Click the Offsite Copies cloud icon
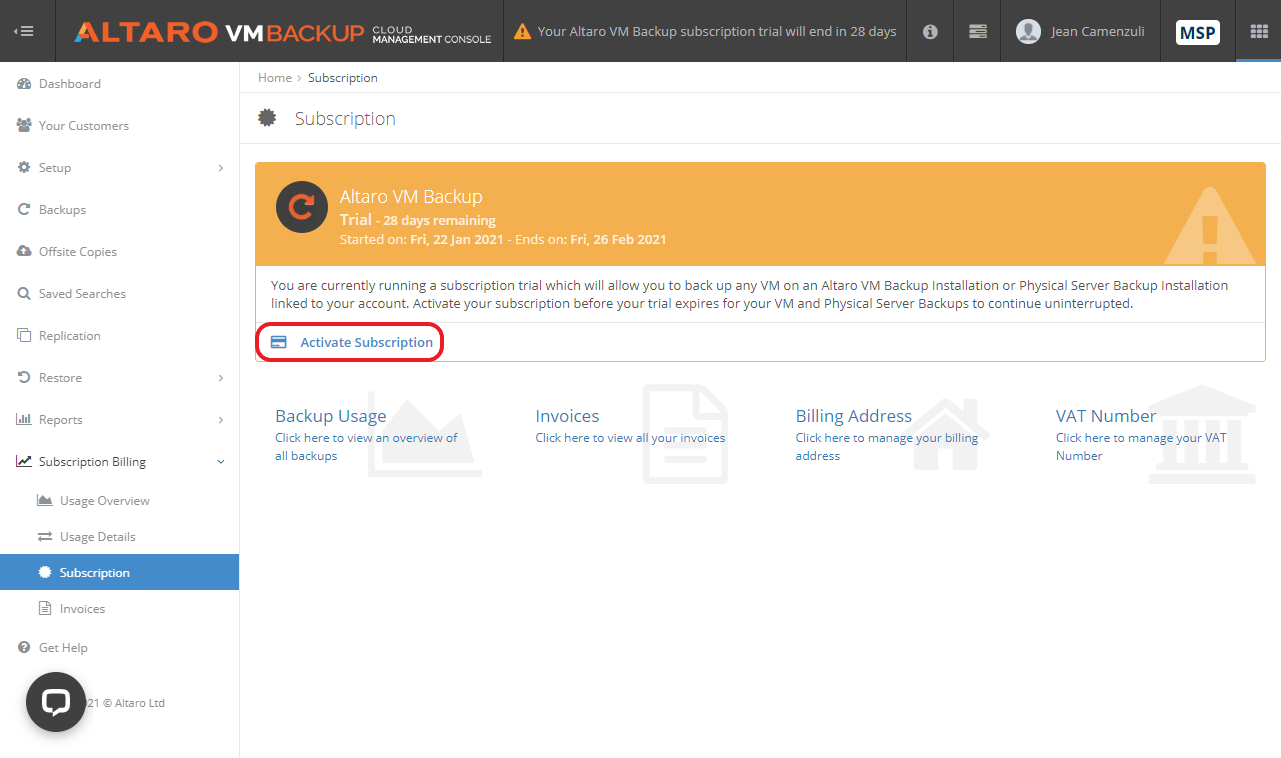This screenshot has height=758, width=1281. click(x=24, y=252)
